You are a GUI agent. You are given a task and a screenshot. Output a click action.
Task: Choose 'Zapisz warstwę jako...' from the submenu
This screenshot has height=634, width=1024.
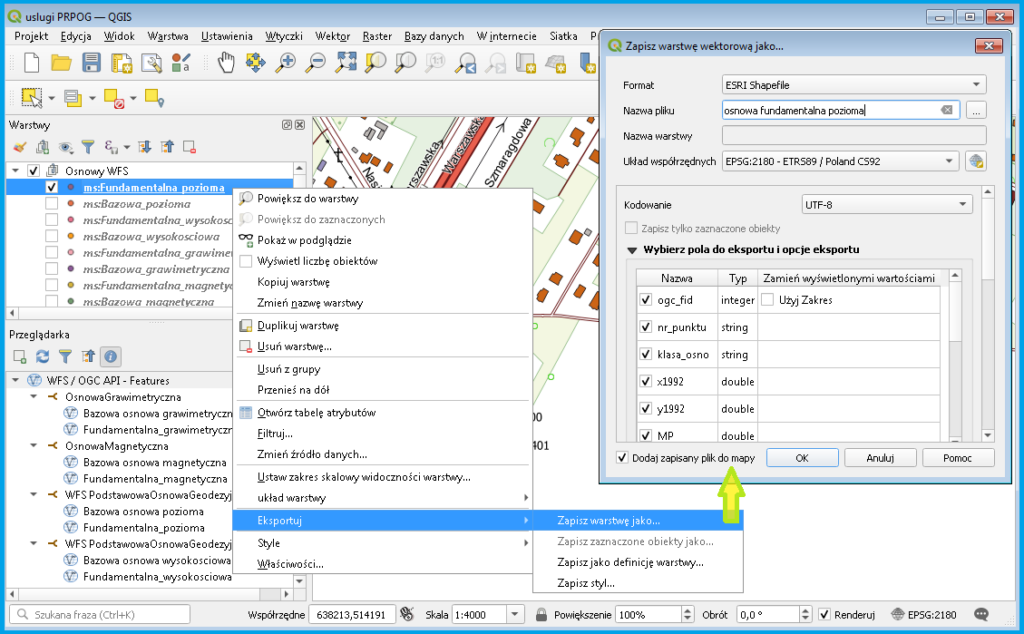pos(608,520)
